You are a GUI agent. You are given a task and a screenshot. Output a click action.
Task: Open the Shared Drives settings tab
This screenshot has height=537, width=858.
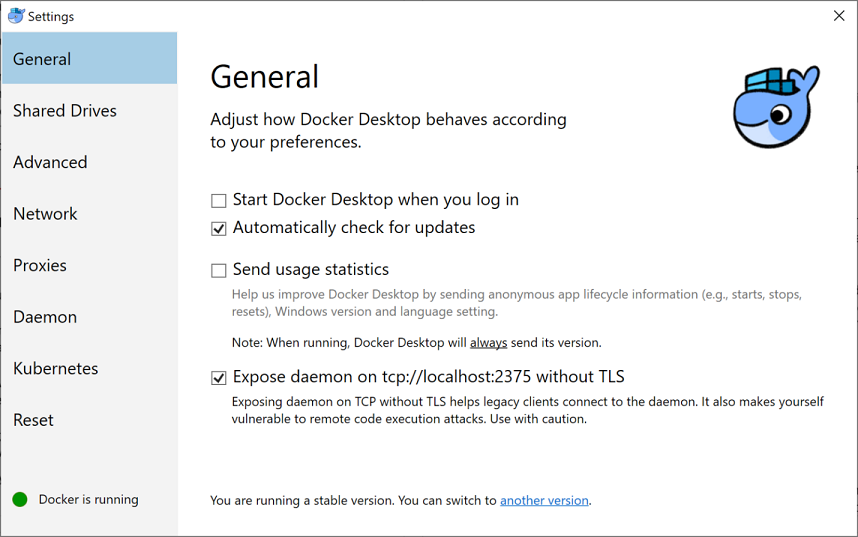pos(65,111)
